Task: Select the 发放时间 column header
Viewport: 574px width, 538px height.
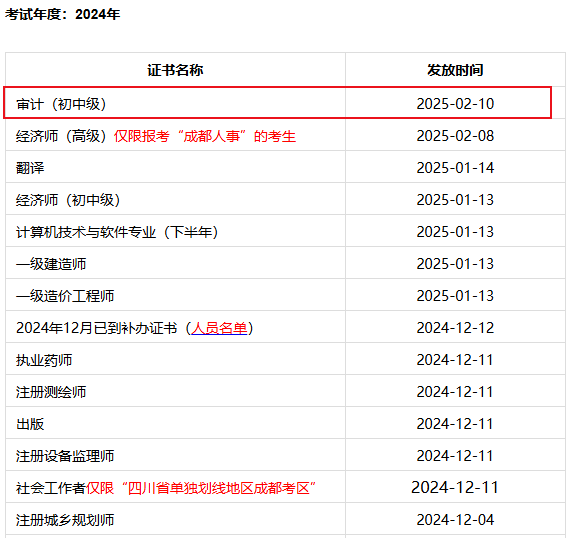Action: click(x=455, y=70)
